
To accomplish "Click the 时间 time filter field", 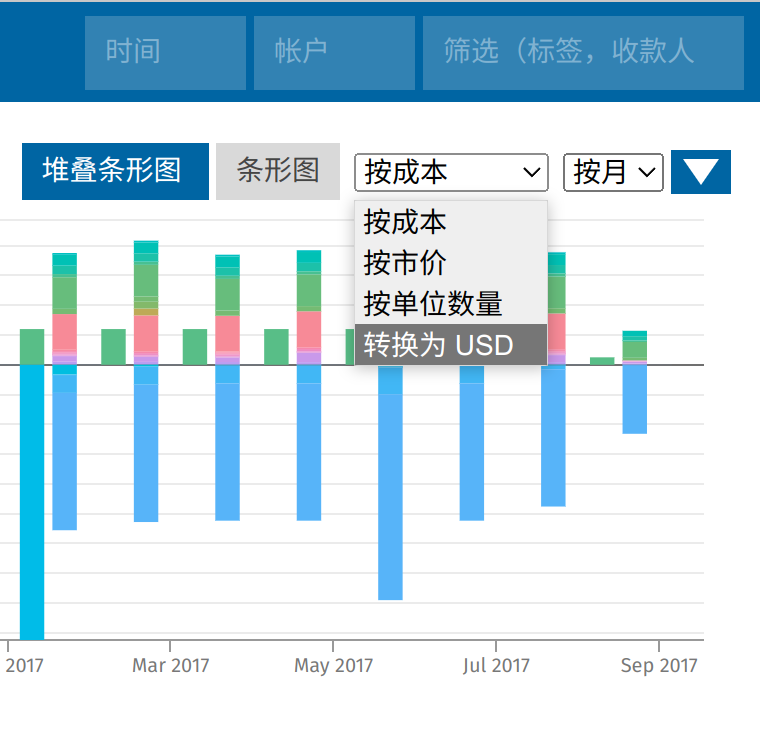I will (165, 52).
